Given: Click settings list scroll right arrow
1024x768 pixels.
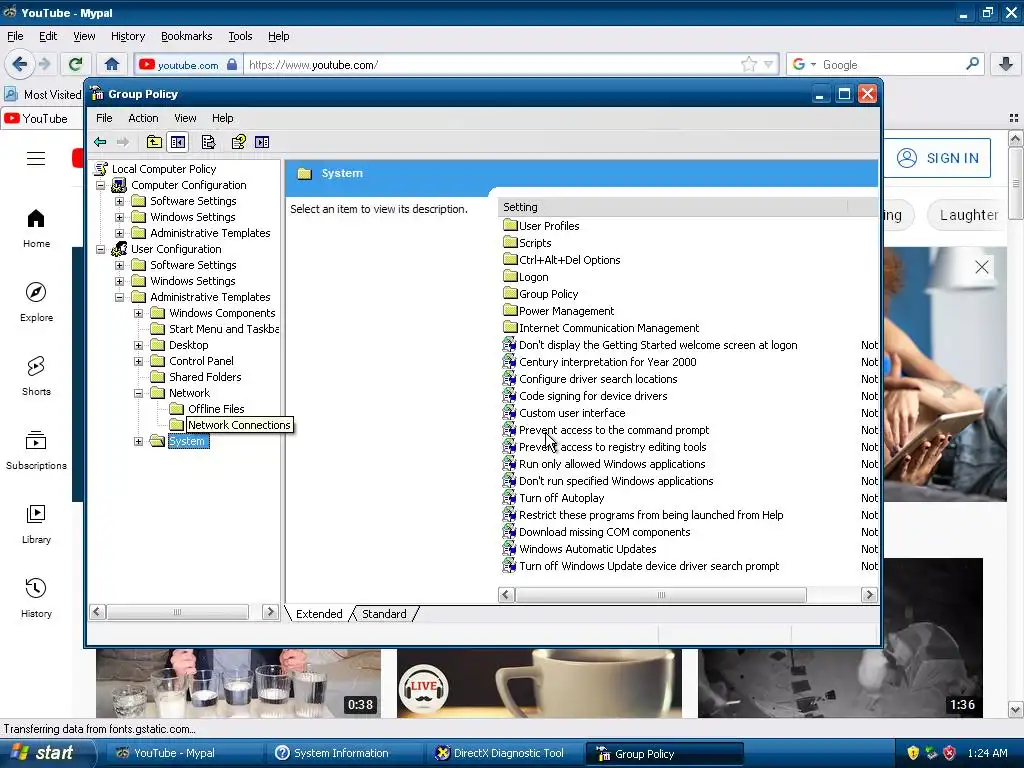Looking at the screenshot, I should (x=869, y=595).
